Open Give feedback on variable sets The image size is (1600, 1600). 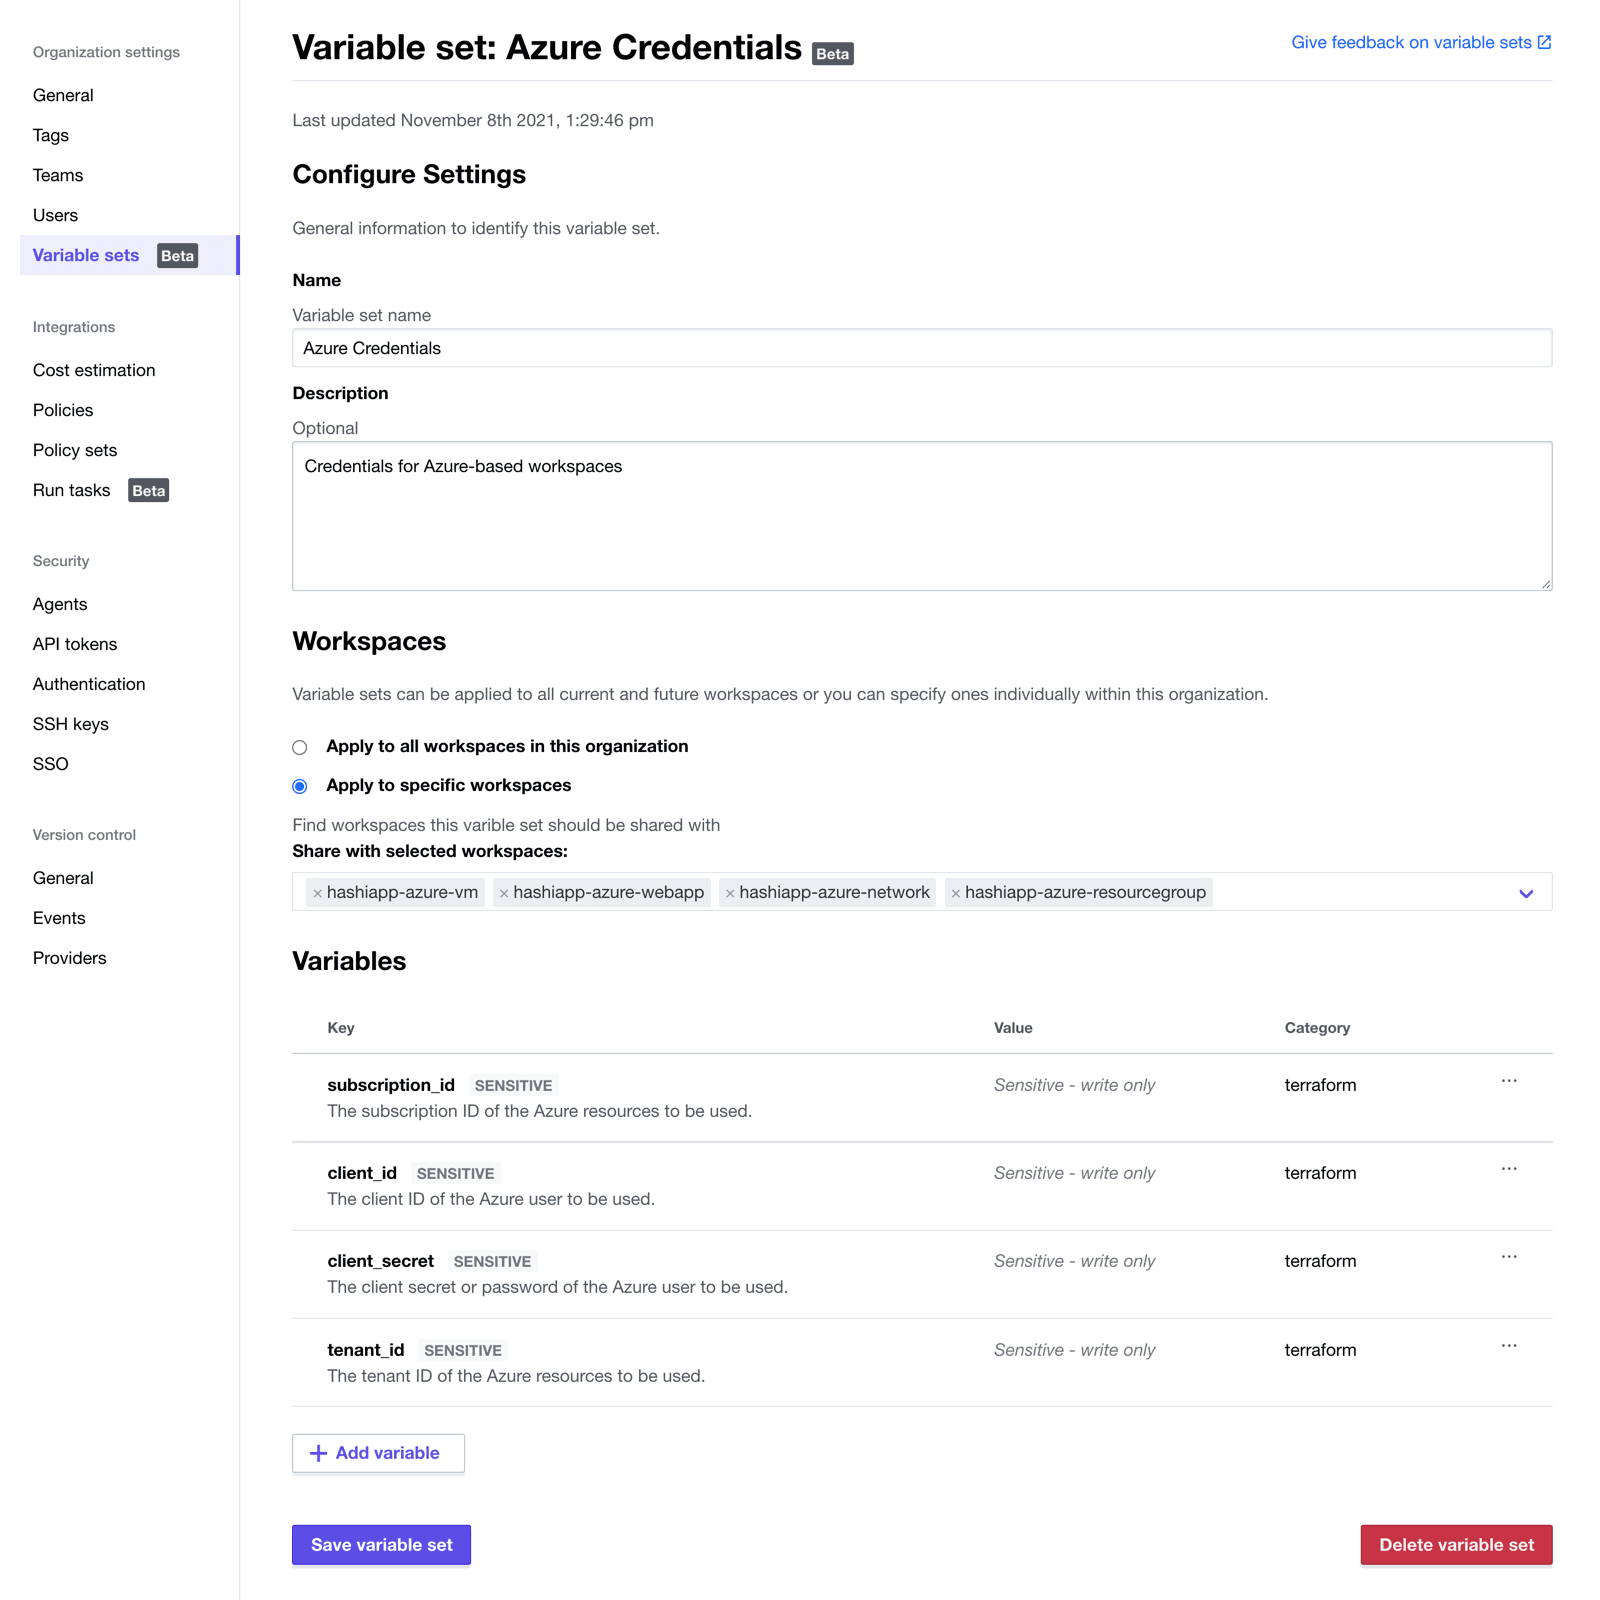(x=1410, y=42)
